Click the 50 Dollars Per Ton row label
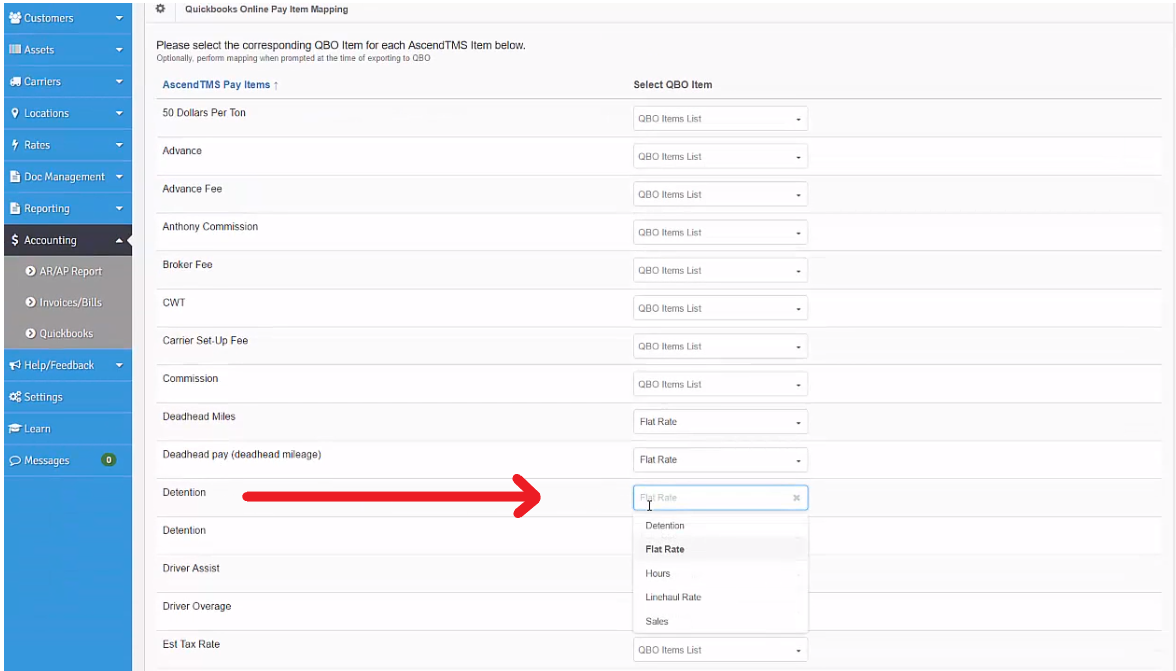 204,112
